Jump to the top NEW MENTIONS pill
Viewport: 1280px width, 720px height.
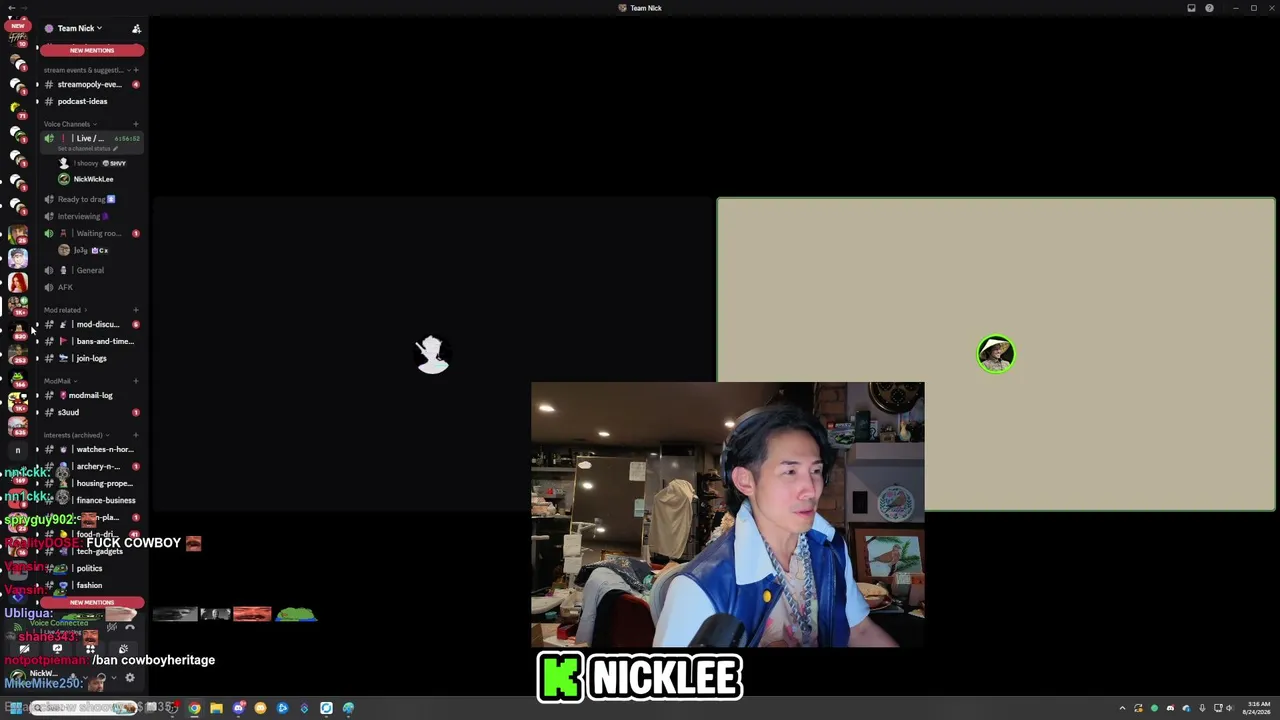[x=92, y=50]
